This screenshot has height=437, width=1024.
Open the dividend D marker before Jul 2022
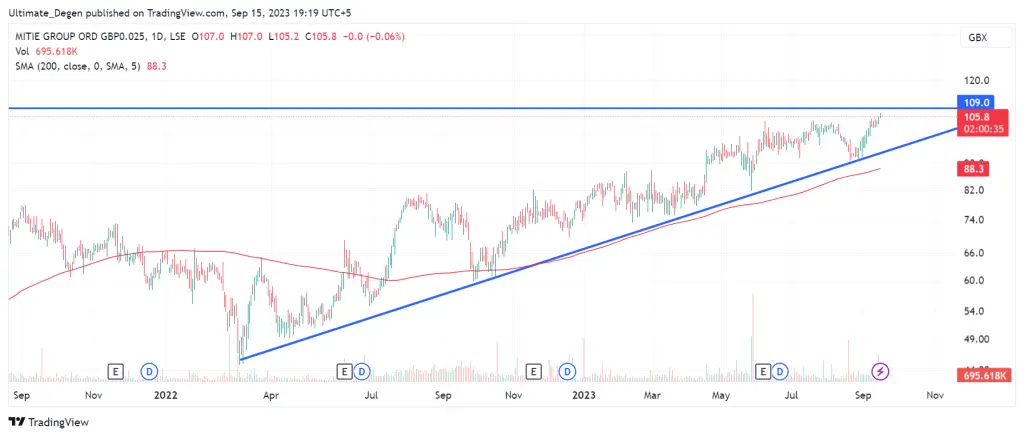click(362, 372)
